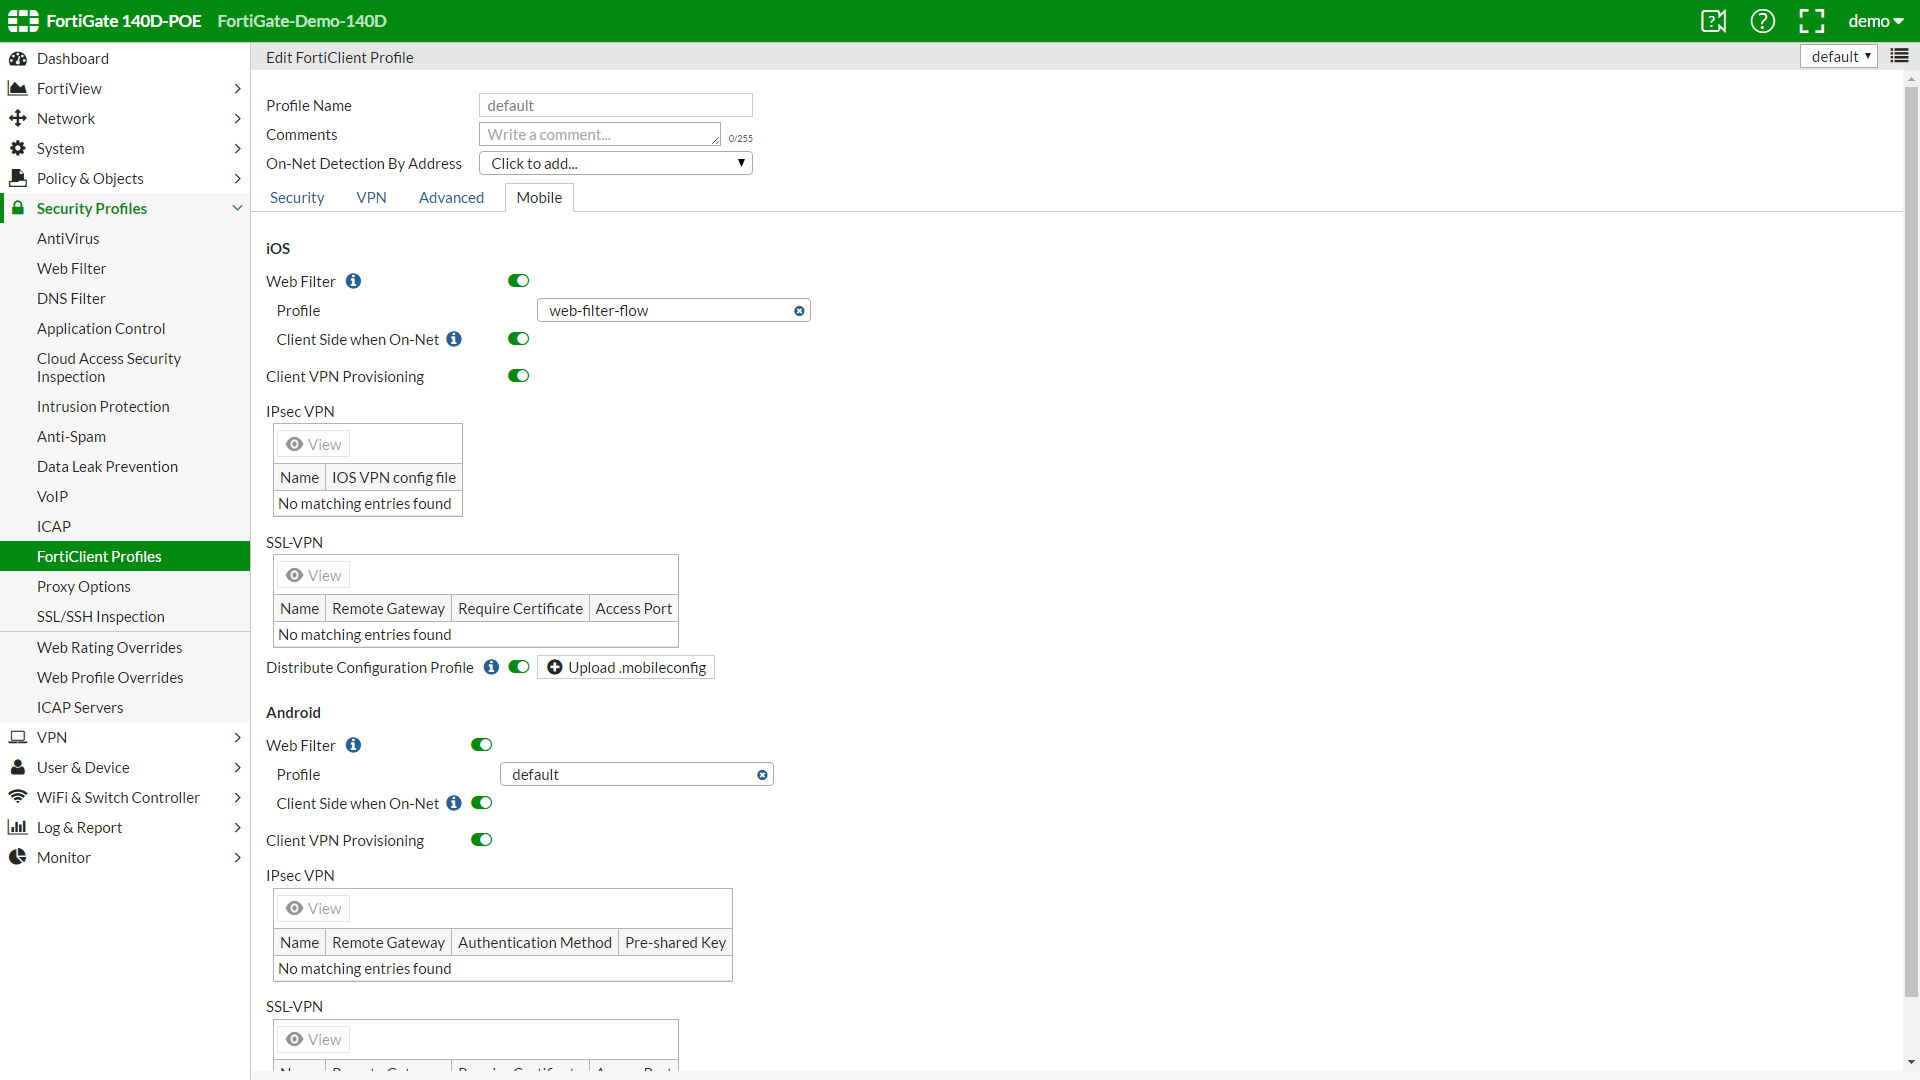1920x1080 pixels.
Task: Click the Comments text field
Action: click(599, 134)
